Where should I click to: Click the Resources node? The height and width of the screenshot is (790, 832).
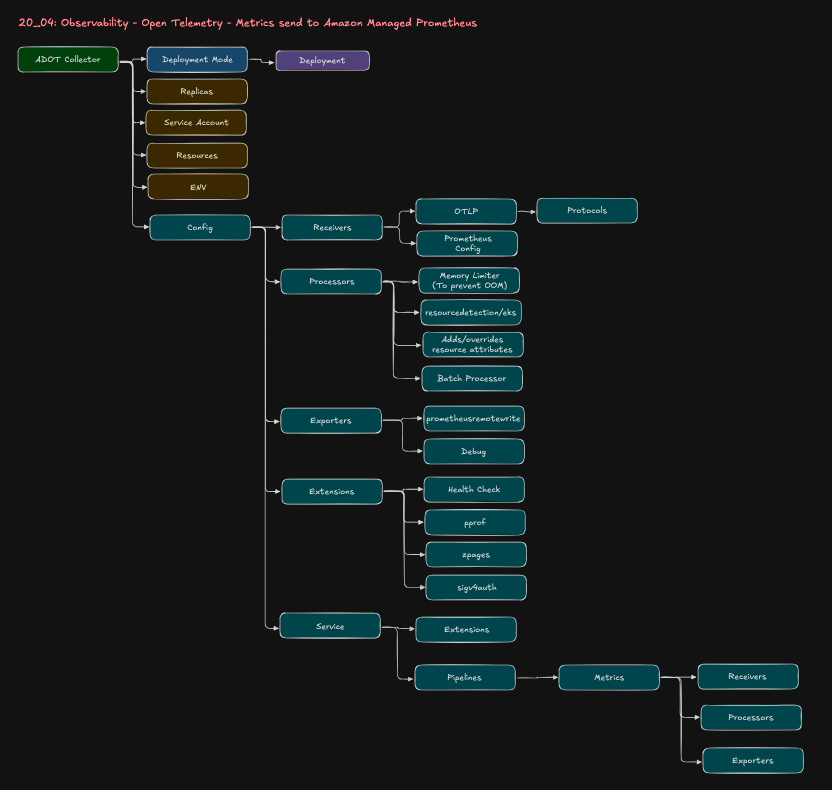click(x=196, y=155)
